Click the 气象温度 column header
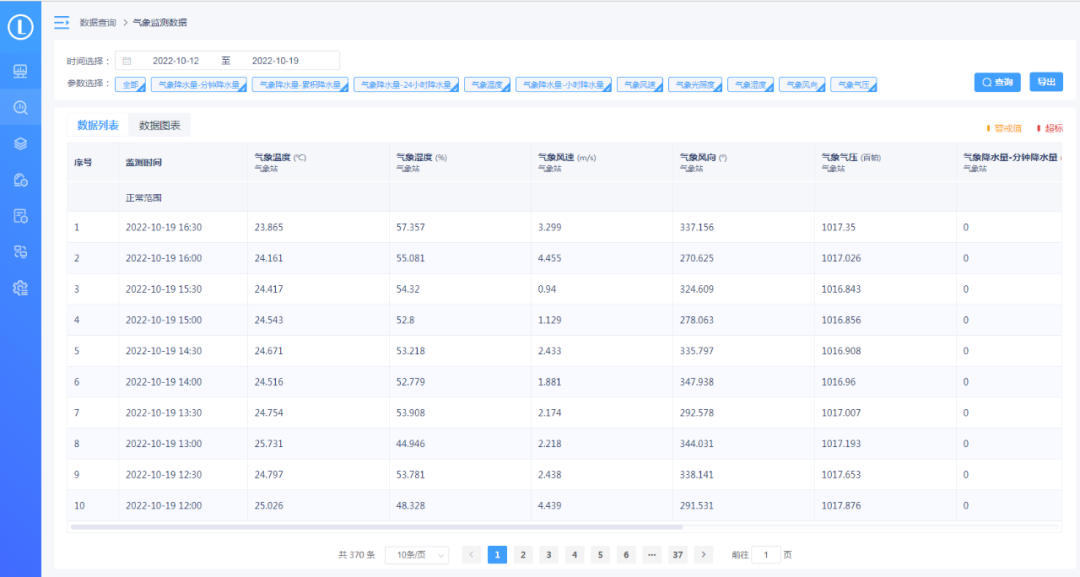Image resolution: width=1080 pixels, height=577 pixels. click(318, 162)
